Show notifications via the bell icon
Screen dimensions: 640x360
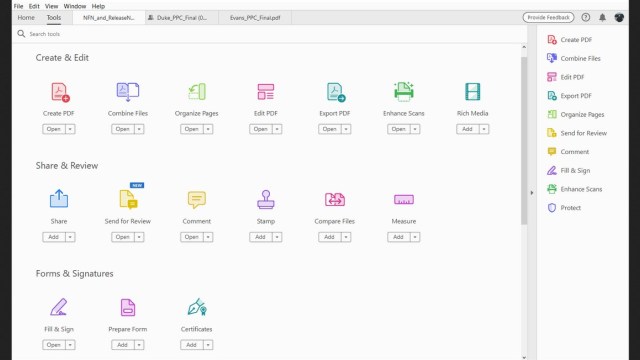[602, 18]
